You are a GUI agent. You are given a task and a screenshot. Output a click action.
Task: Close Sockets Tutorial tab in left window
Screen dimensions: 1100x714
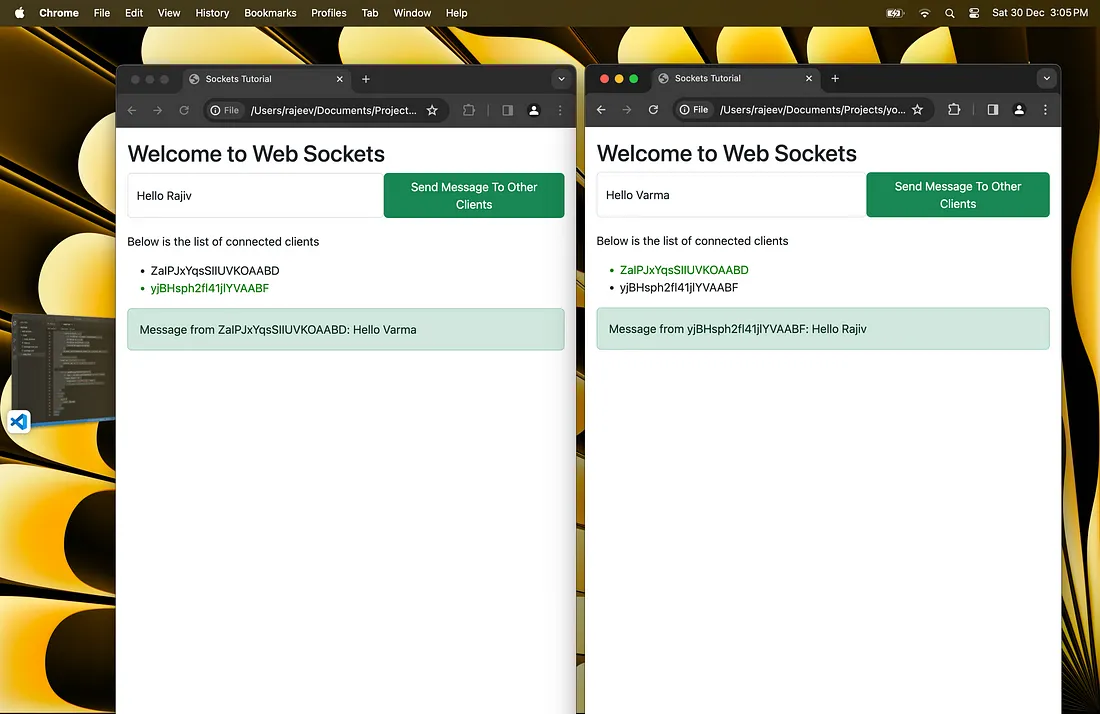[x=340, y=79]
